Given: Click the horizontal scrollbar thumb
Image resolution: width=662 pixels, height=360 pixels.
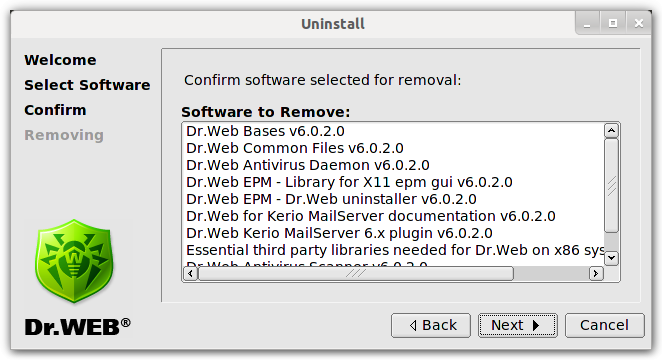Looking at the screenshot, I should pyautogui.click(x=356, y=273).
